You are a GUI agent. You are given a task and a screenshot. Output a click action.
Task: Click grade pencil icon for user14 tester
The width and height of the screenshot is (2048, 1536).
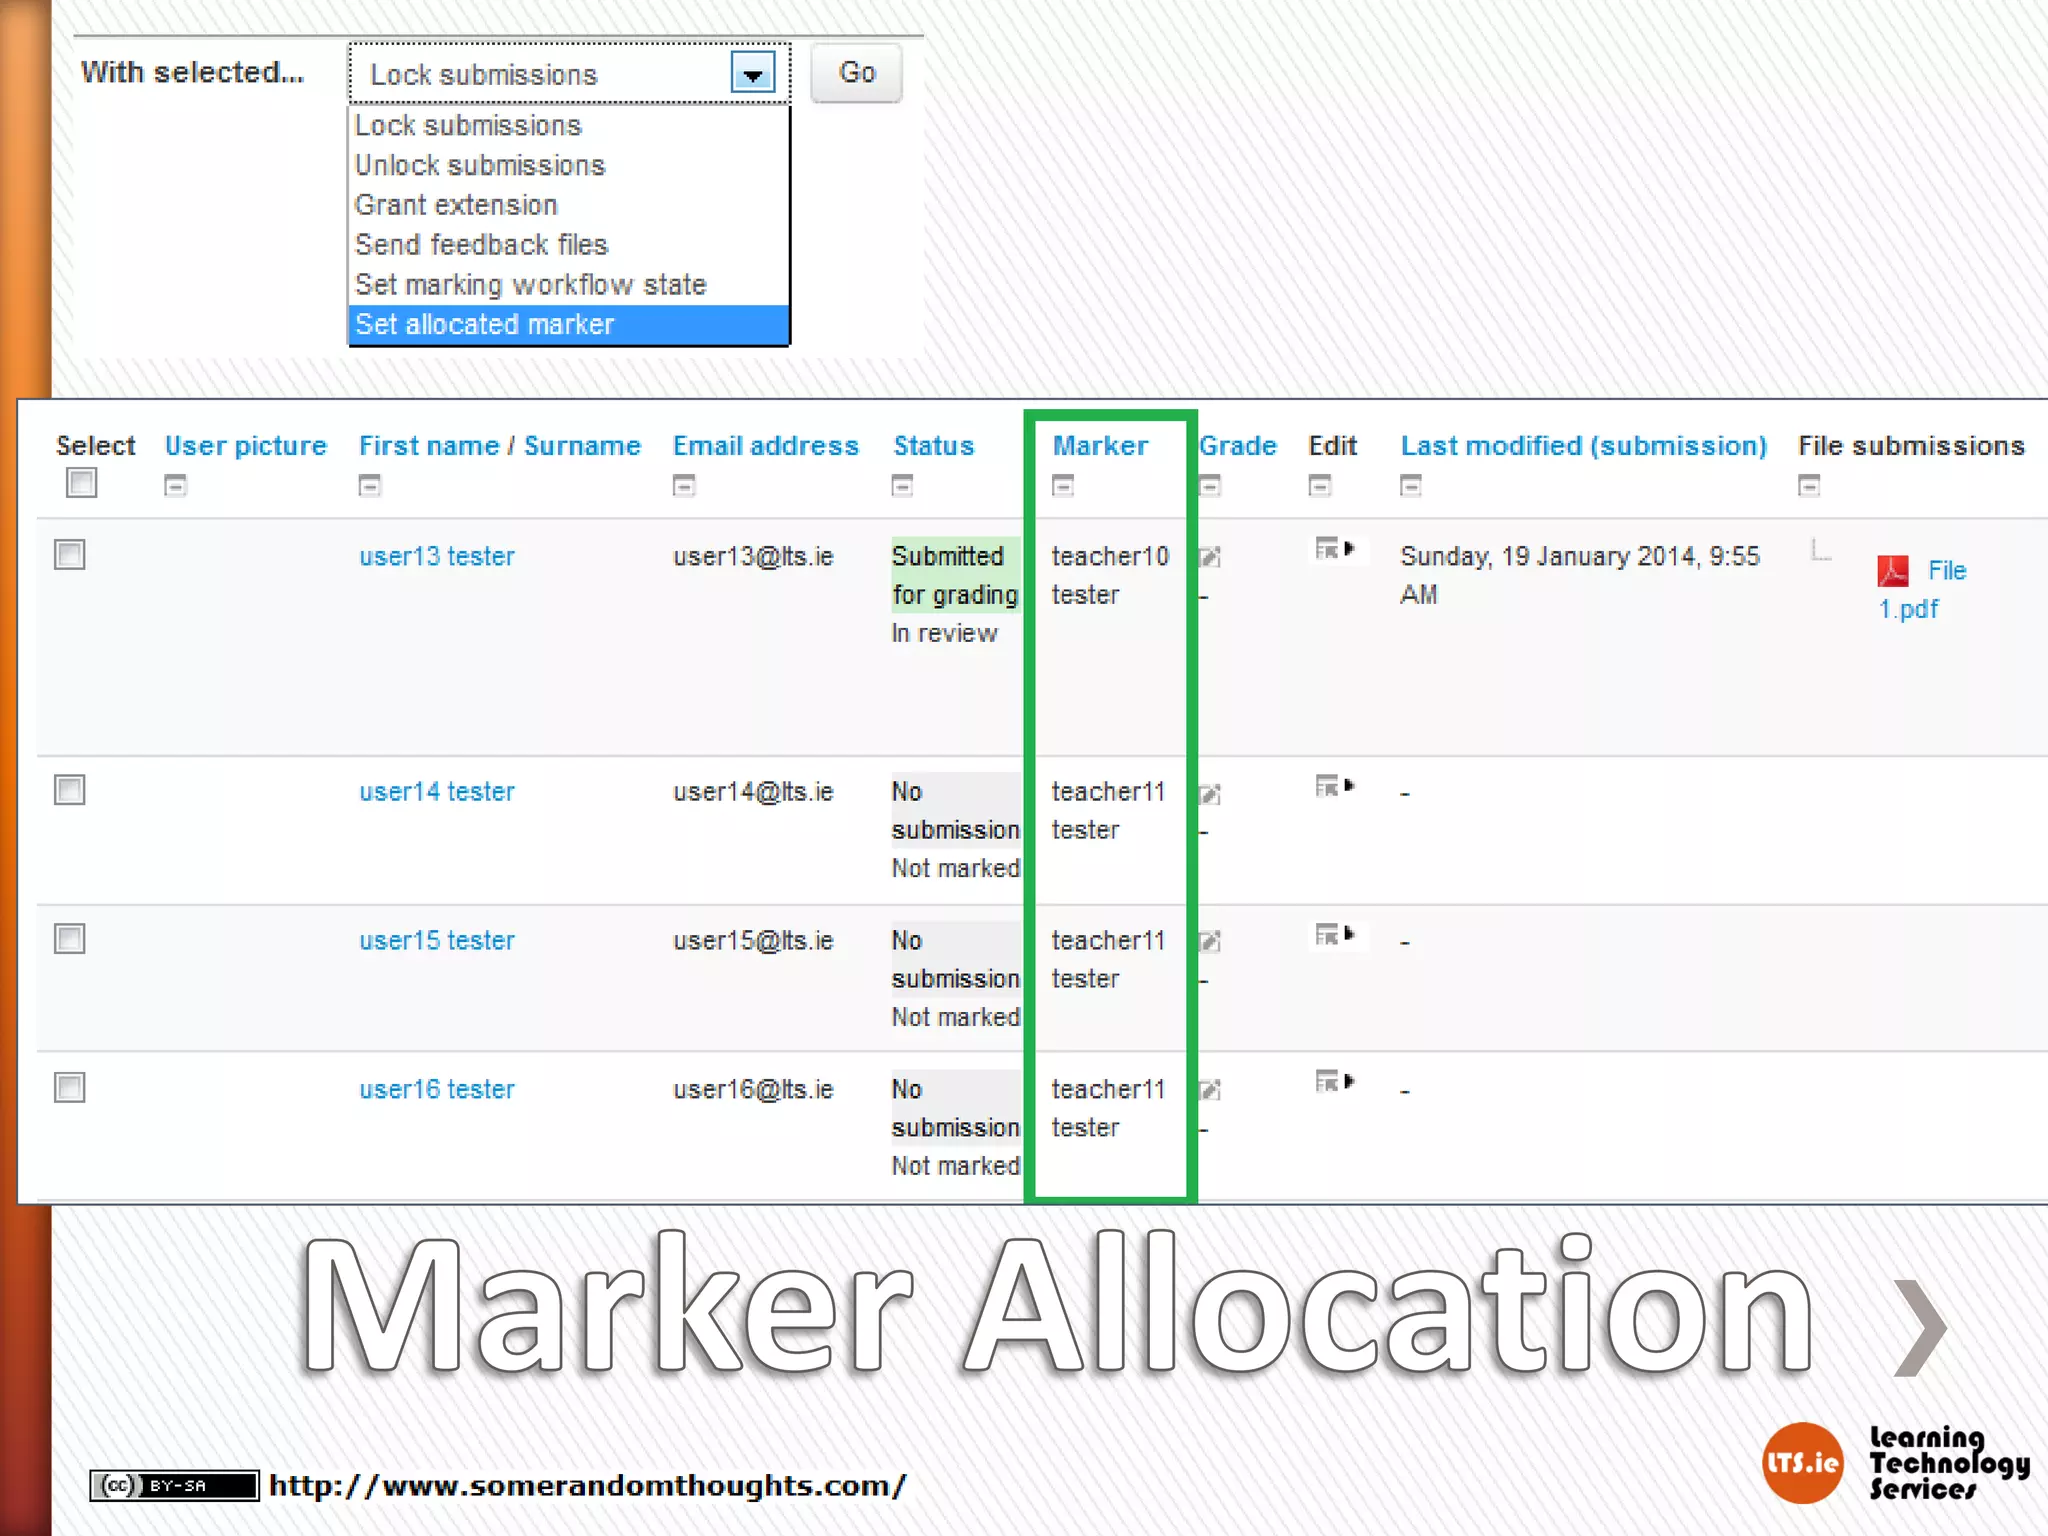[x=1210, y=795]
